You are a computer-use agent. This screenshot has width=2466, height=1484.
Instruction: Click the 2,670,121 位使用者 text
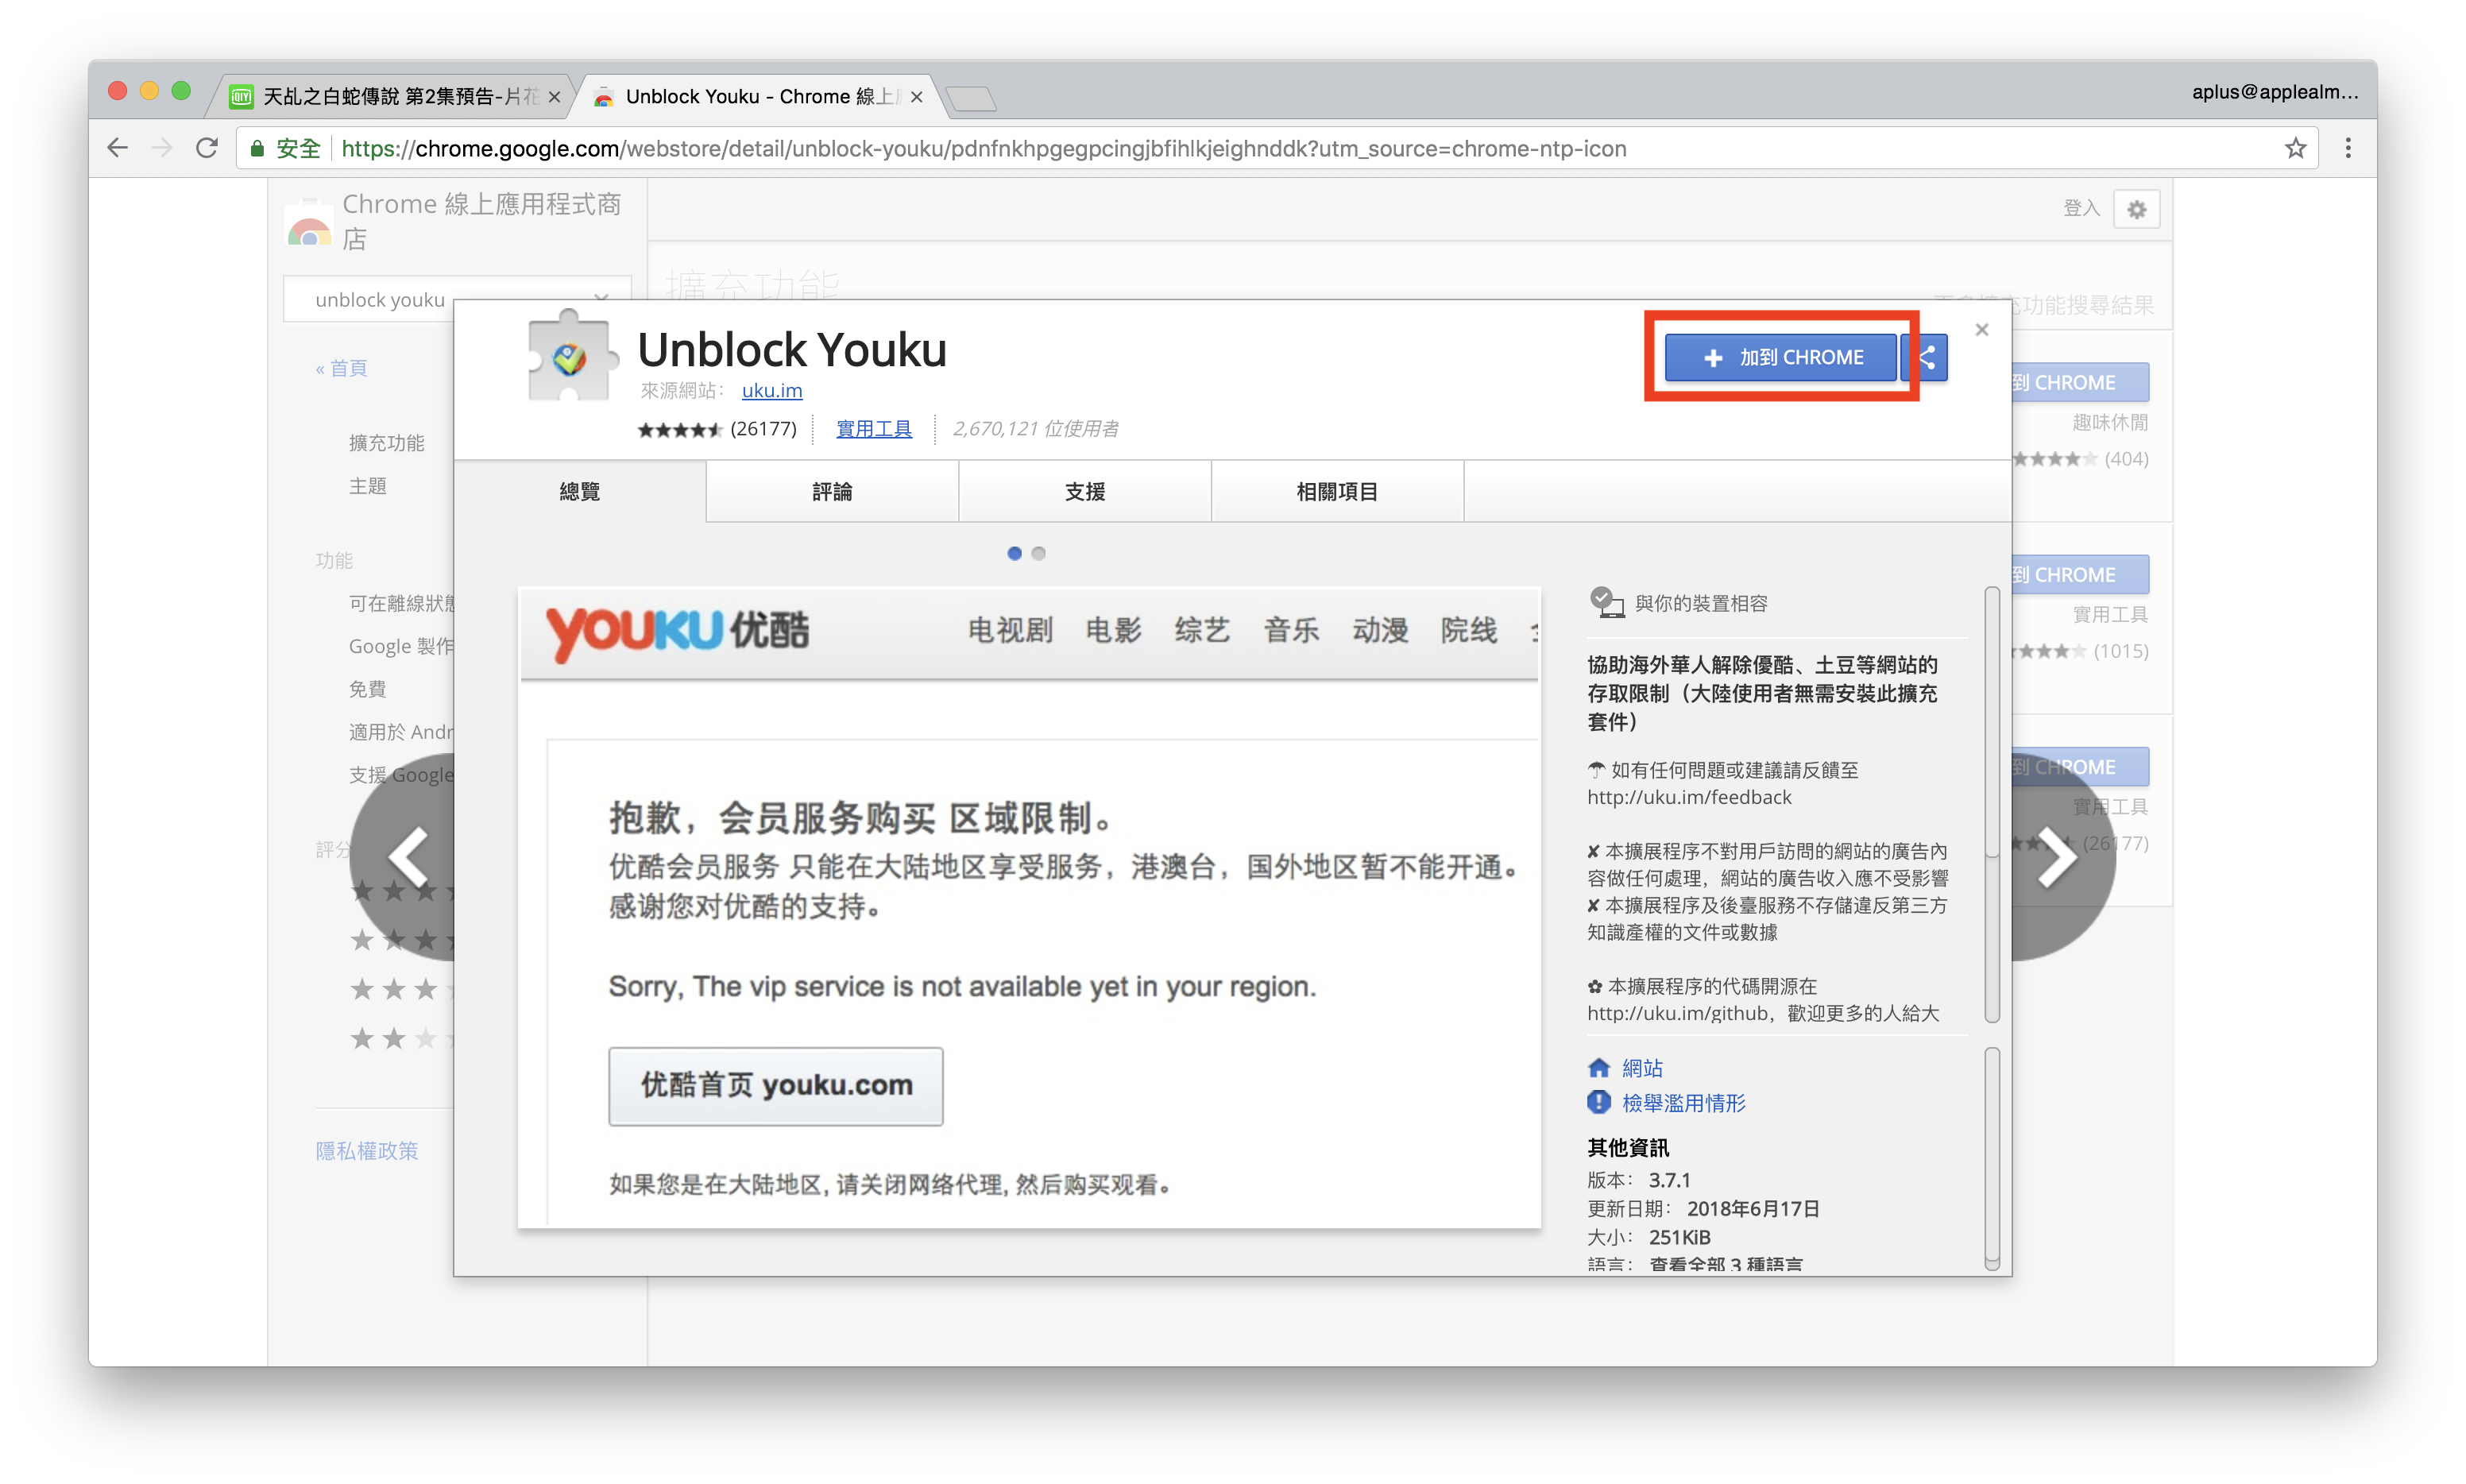pyautogui.click(x=1035, y=428)
